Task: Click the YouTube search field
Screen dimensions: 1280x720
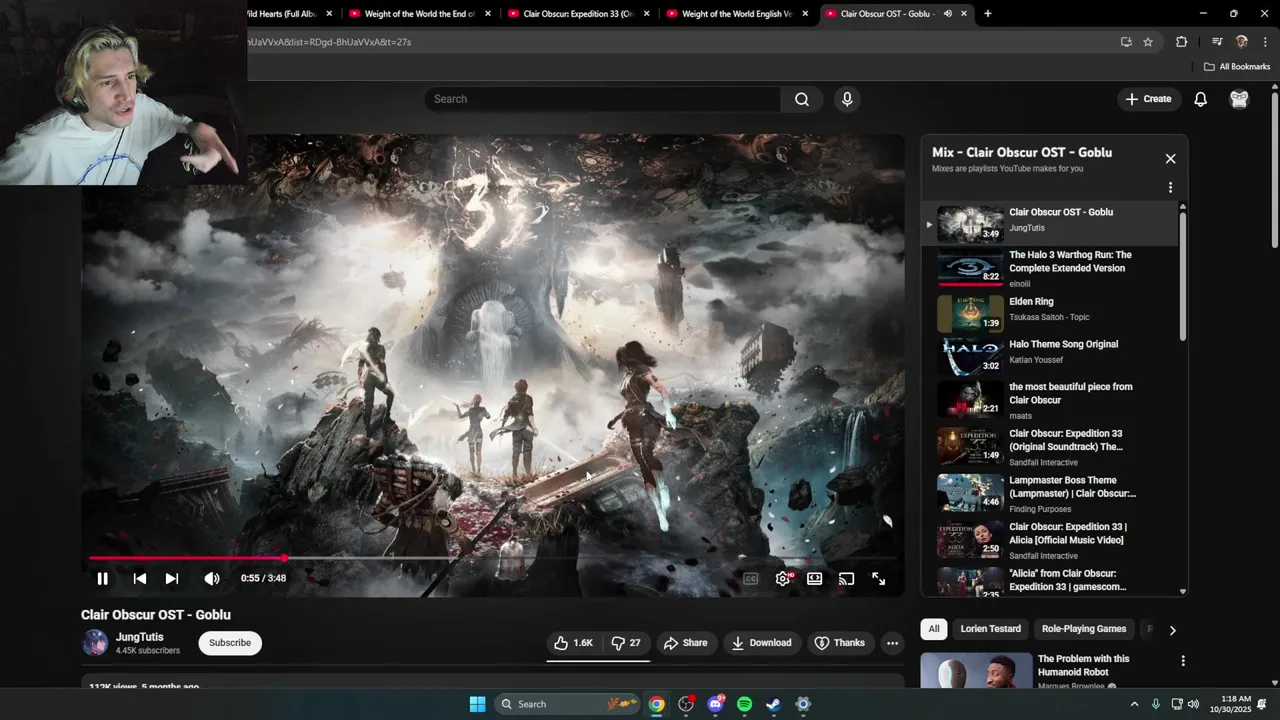Action: pyautogui.click(x=603, y=99)
